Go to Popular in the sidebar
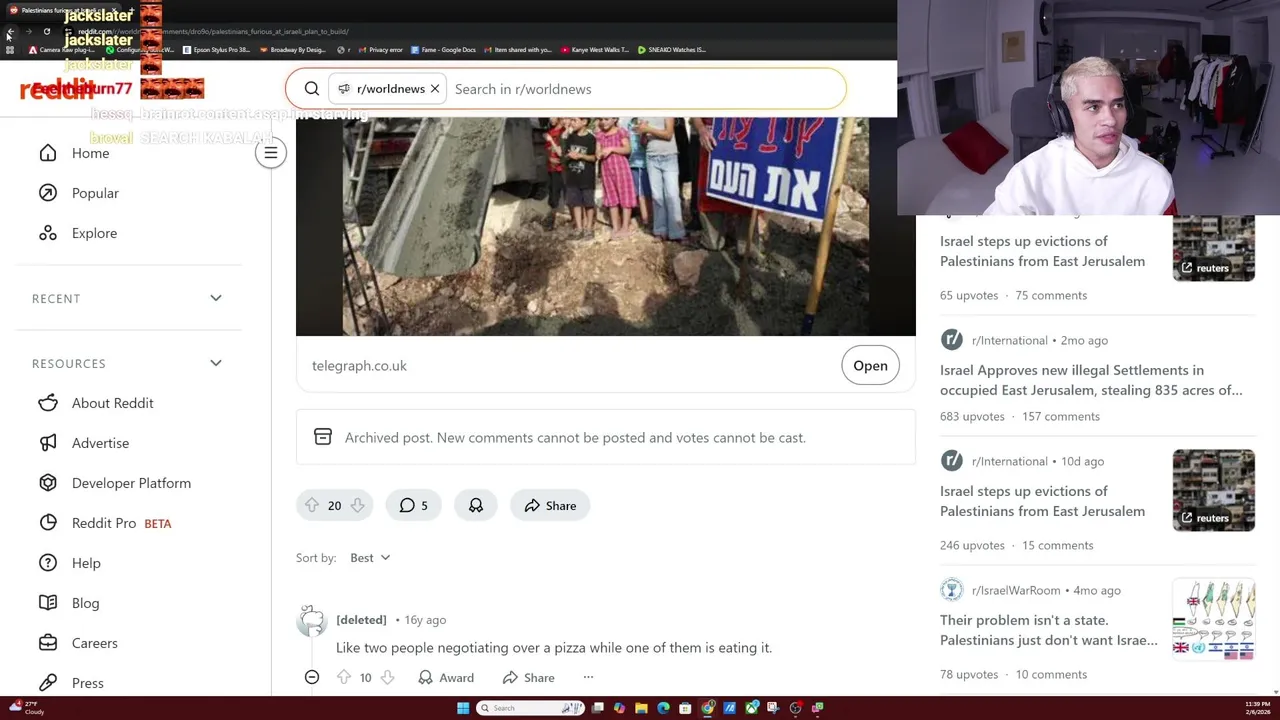1280x720 pixels. point(95,193)
